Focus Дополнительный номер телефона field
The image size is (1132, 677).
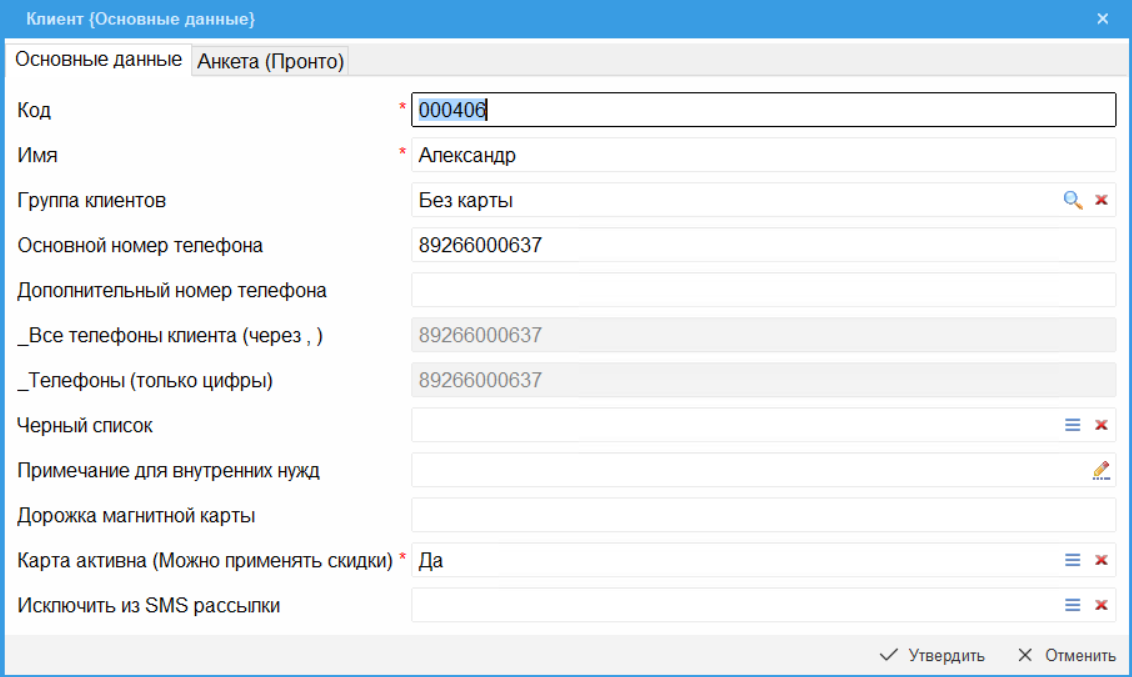pos(762,290)
